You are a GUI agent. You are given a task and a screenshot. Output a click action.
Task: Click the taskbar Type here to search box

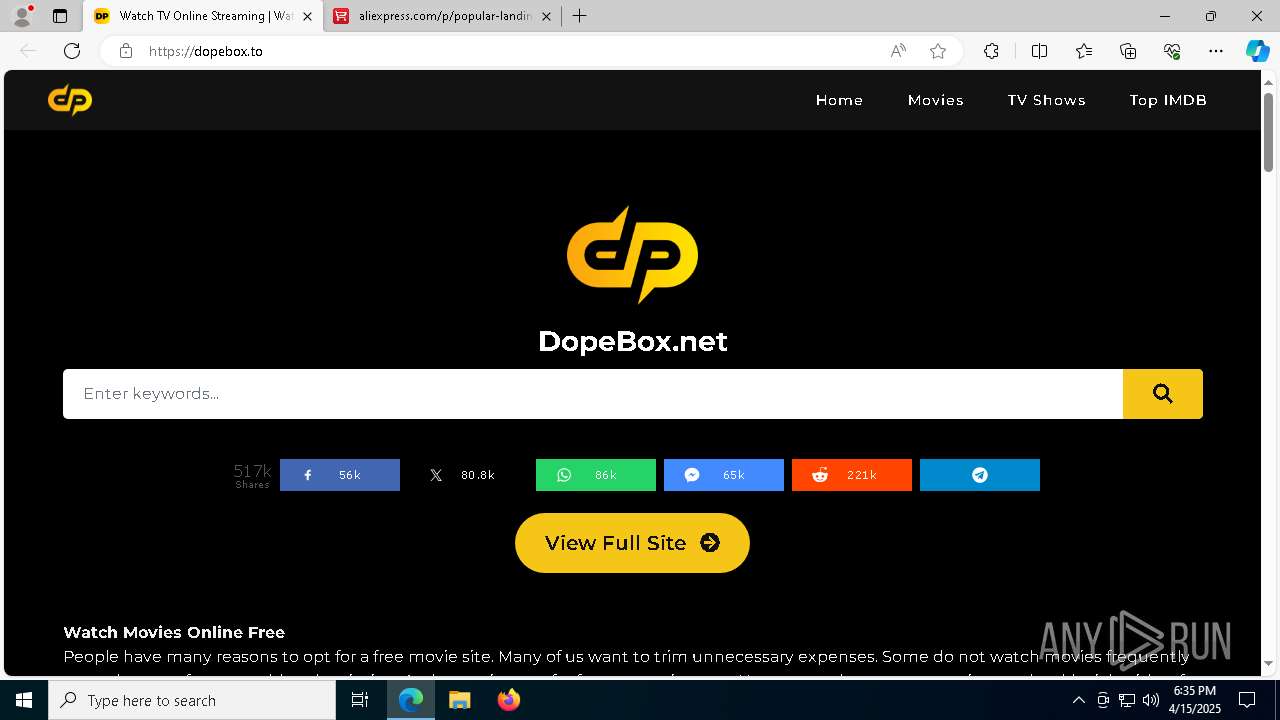(x=192, y=700)
